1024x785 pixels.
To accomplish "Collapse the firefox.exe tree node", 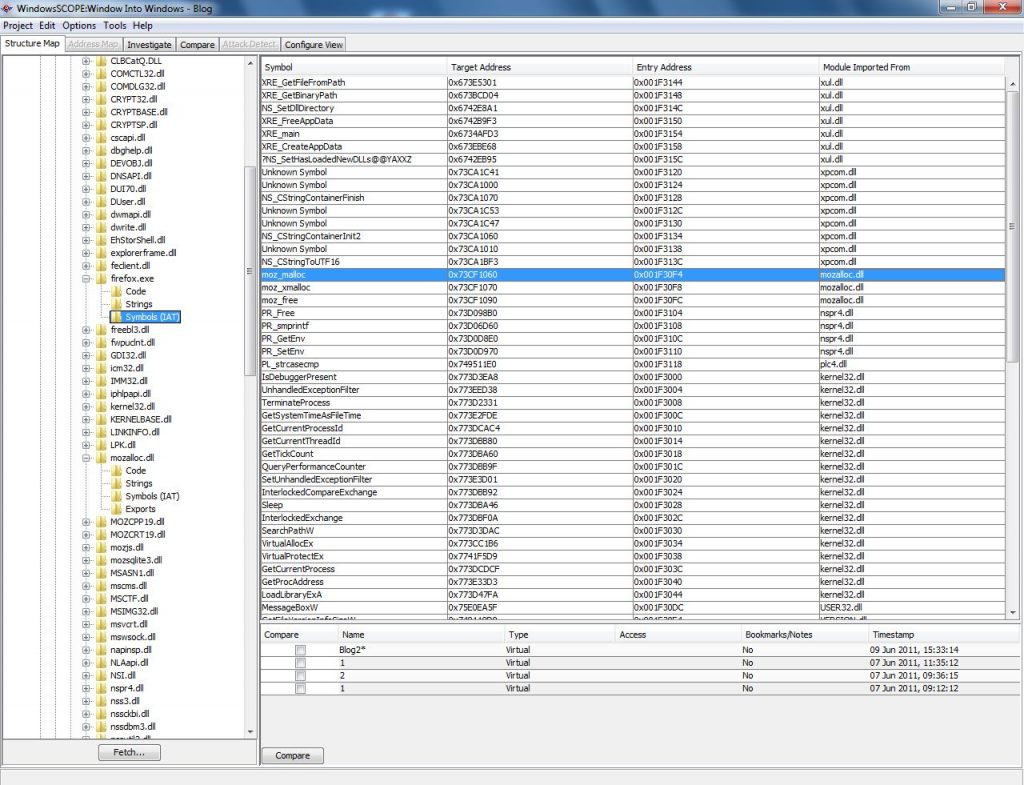I will coord(86,279).
